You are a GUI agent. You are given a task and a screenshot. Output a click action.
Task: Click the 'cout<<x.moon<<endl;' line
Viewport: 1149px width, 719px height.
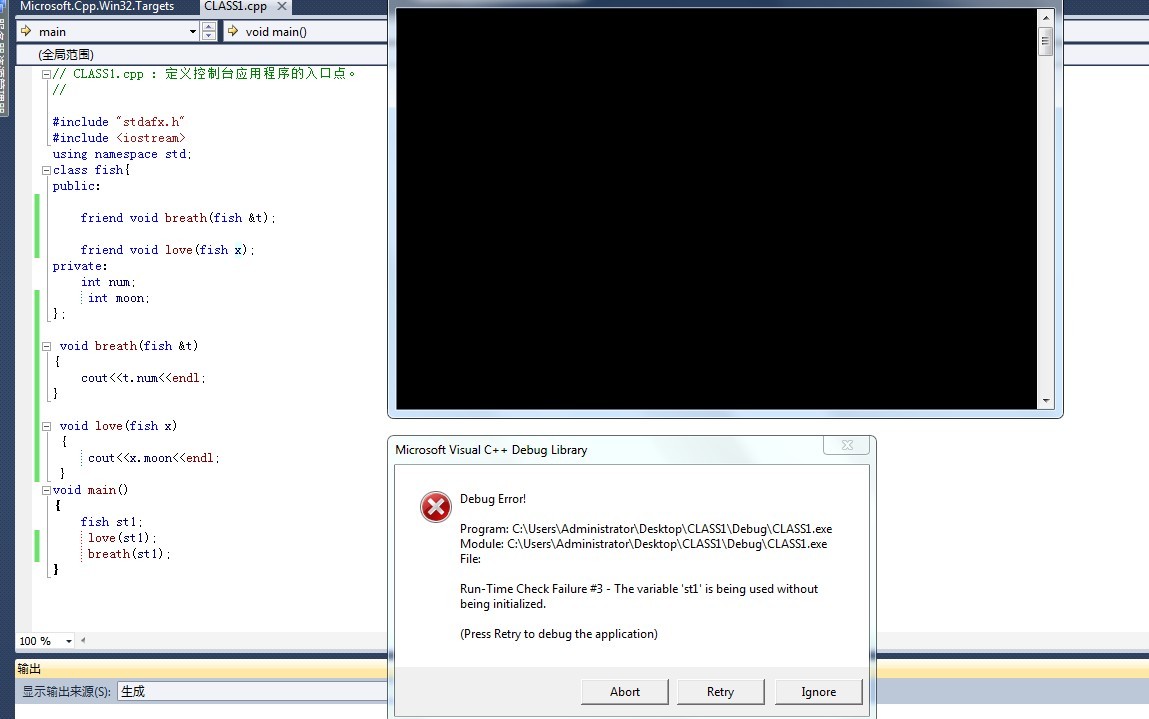click(x=153, y=458)
